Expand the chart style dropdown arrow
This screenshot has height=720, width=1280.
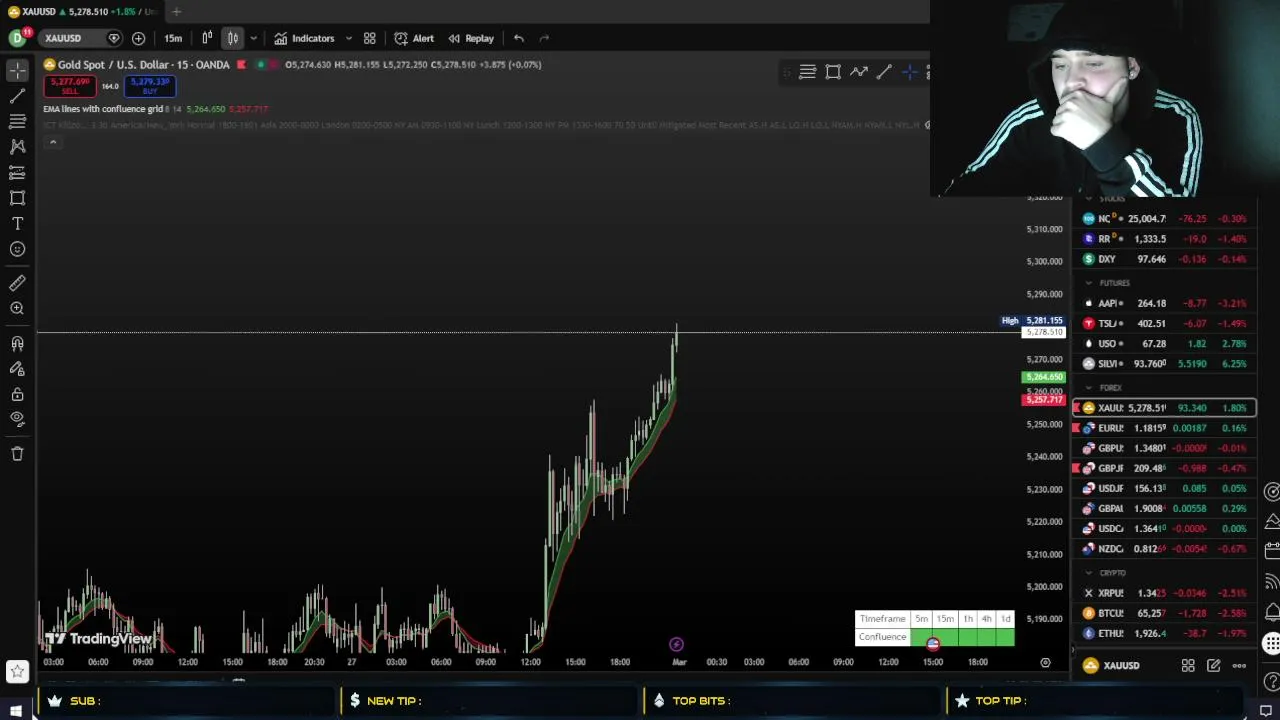[x=253, y=38]
